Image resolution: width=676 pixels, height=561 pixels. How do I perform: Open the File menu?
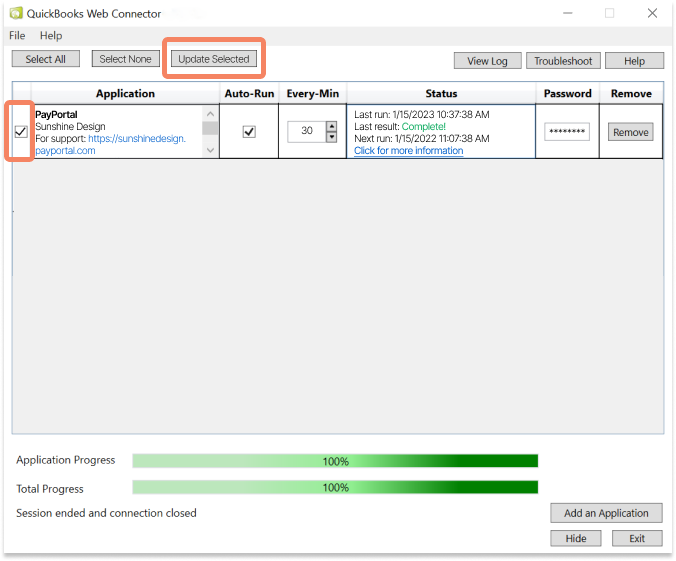click(x=17, y=35)
